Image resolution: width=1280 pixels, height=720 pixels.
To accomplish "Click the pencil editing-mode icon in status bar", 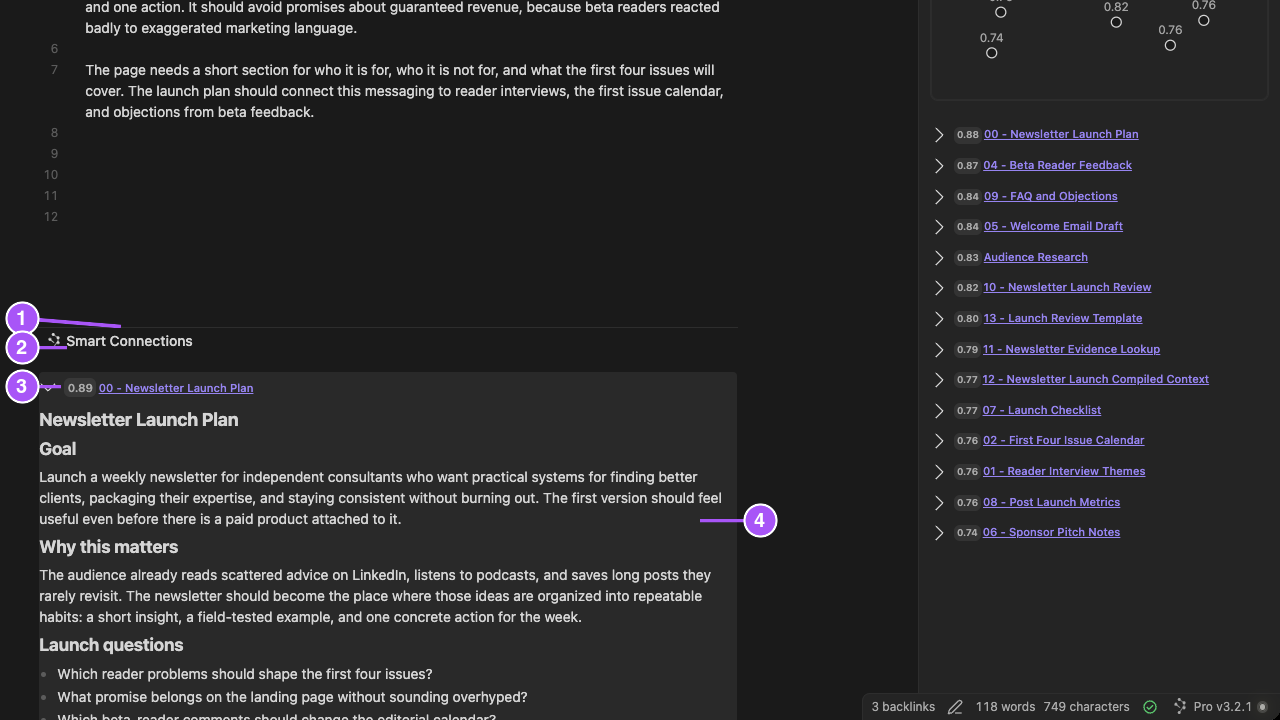I will point(955,707).
